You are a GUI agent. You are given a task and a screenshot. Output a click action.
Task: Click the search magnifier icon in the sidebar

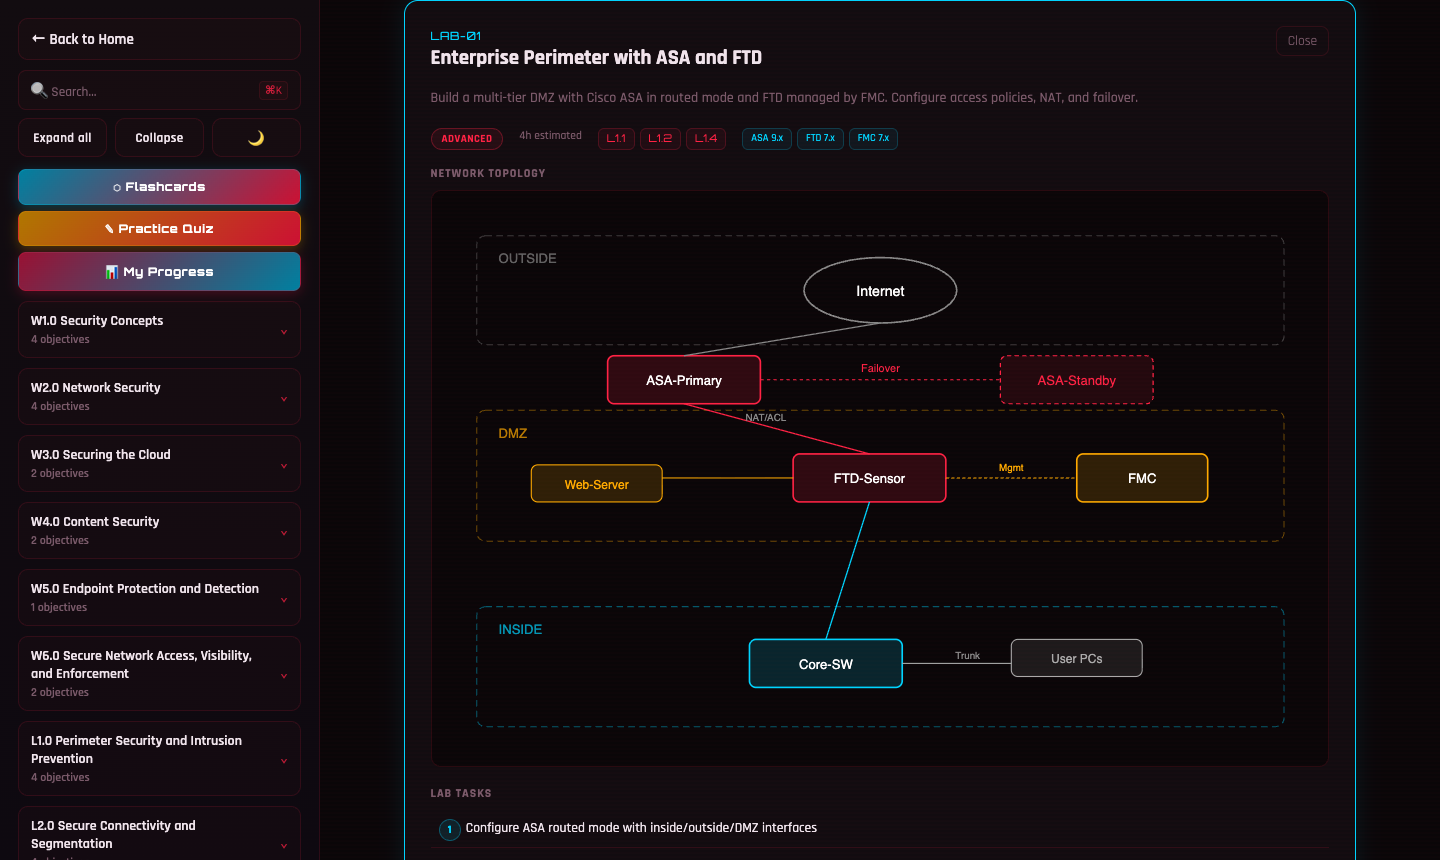pos(38,90)
